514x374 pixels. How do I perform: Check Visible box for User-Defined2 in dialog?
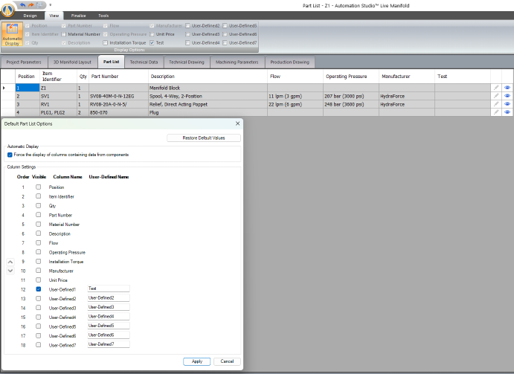[x=38, y=298]
